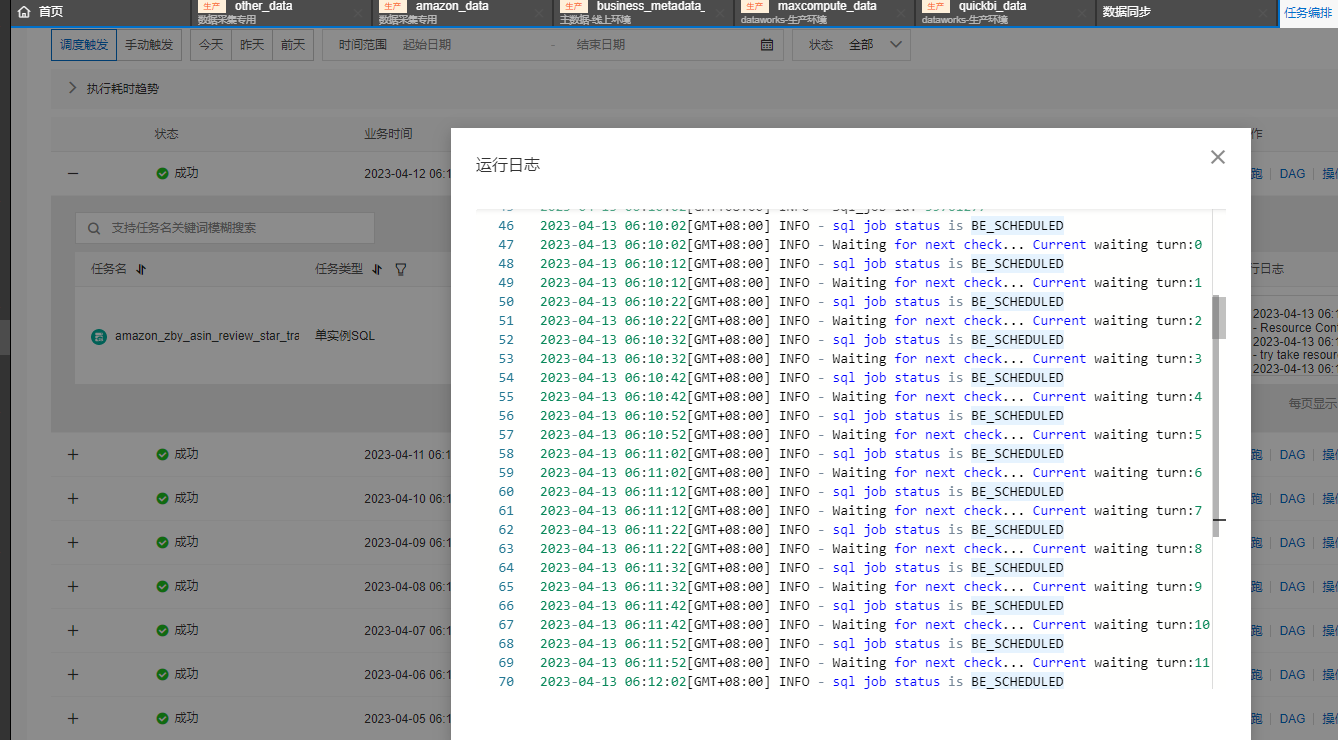Open the DAG link in the 2023-04-06 row

point(1292,674)
